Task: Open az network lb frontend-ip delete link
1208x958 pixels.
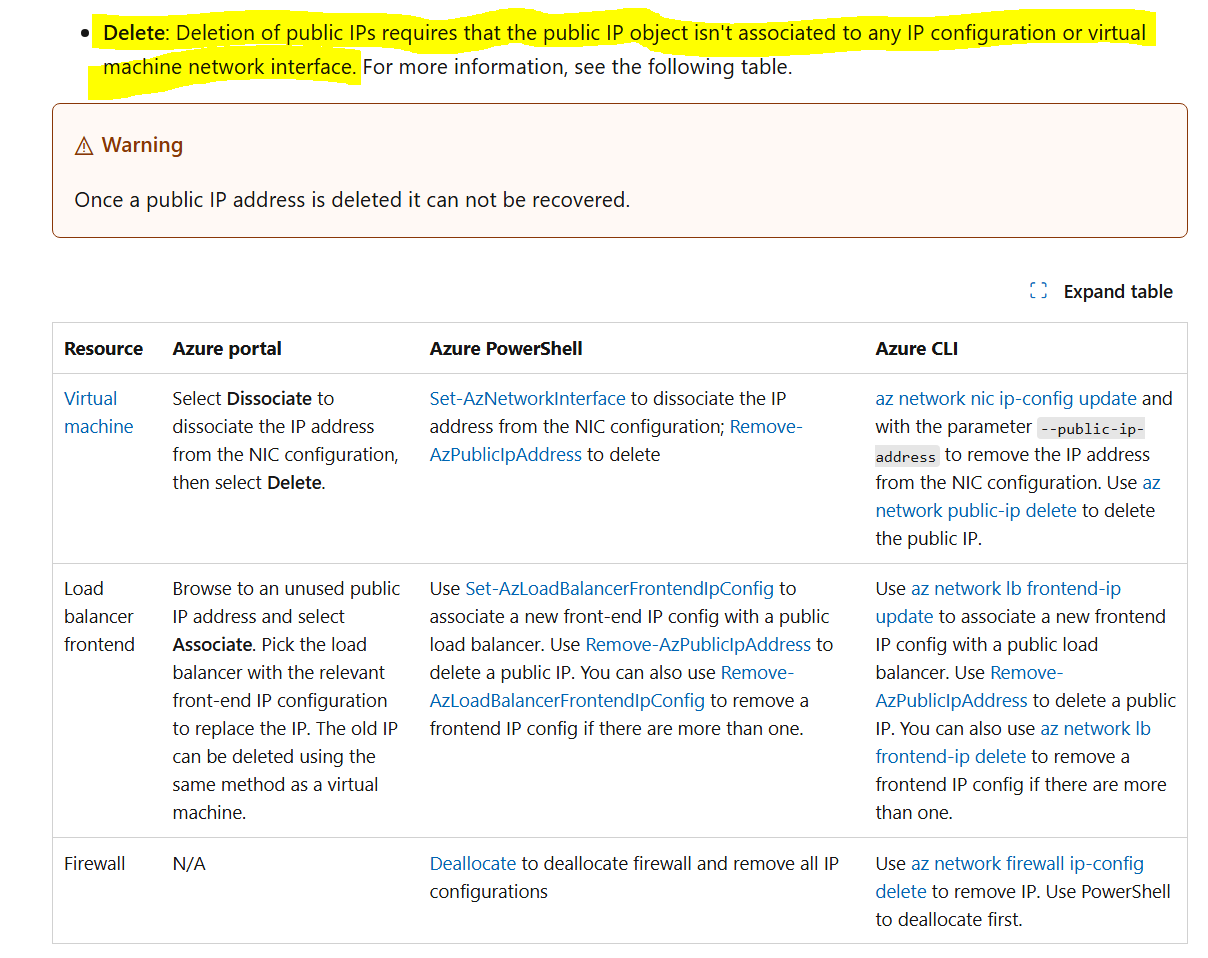Action: (x=1013, y=742)
